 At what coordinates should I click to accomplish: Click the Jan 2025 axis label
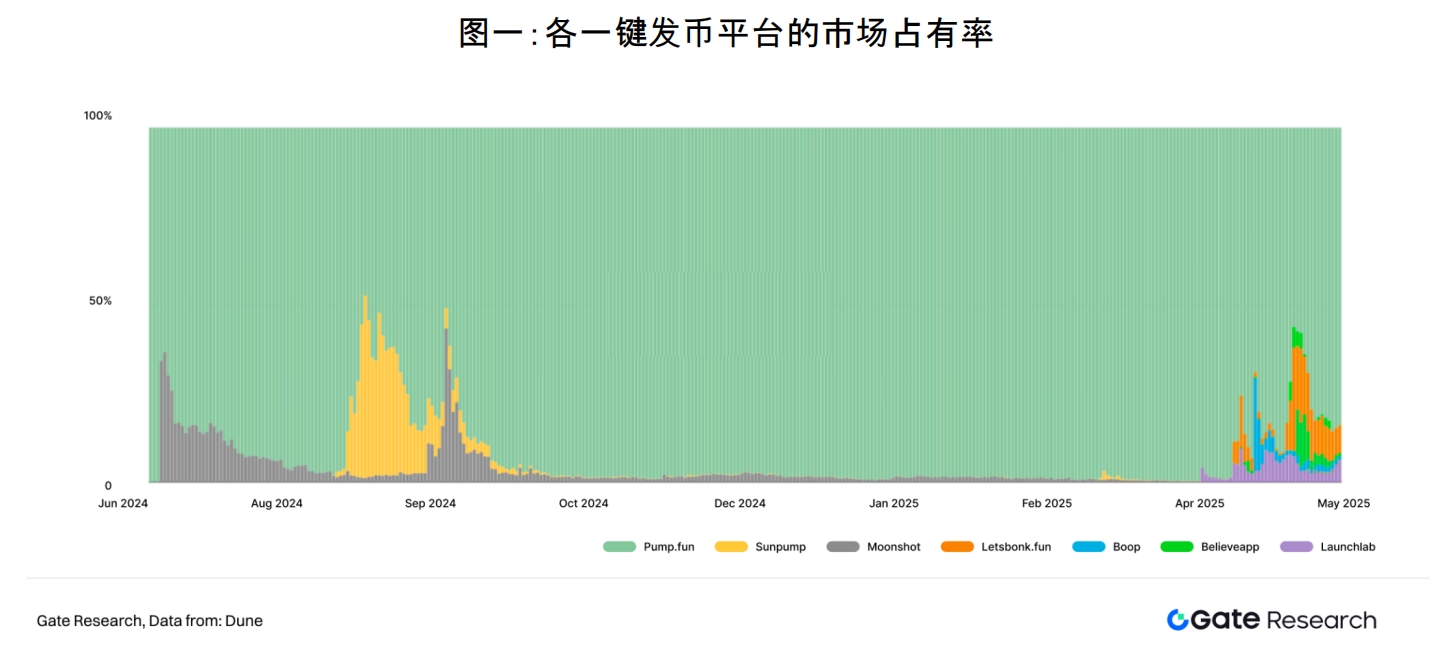click(x=893, y=504)
